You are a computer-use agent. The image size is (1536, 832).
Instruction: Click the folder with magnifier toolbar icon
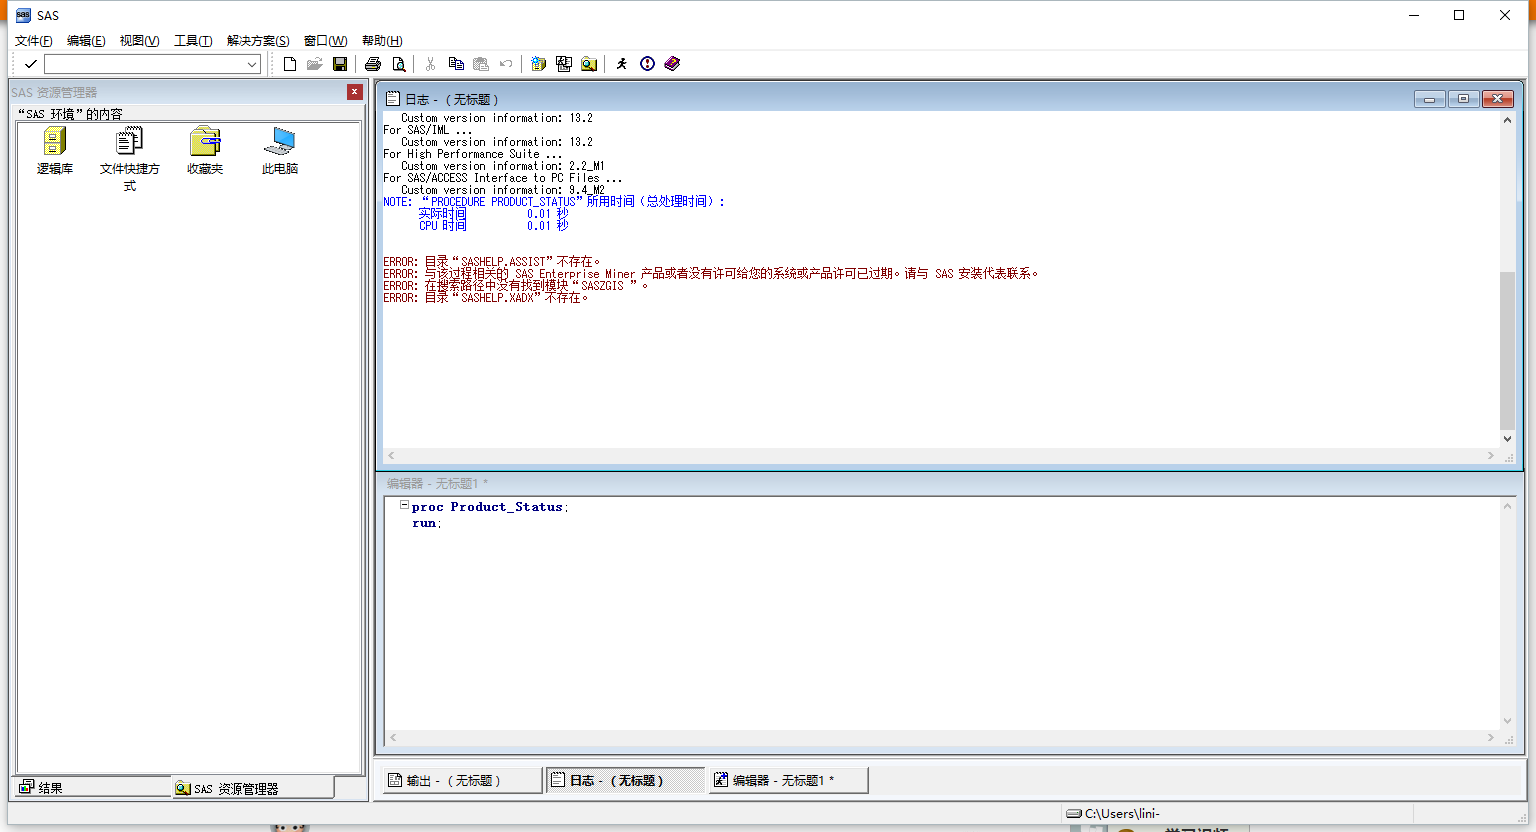pos(589,64)
